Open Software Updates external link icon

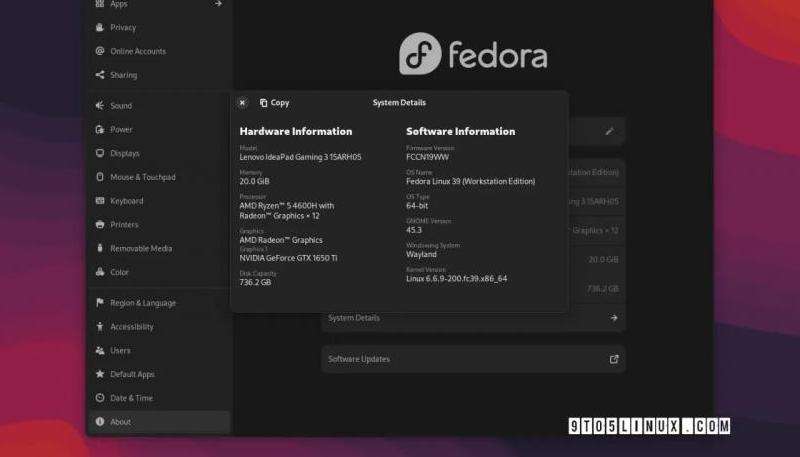tap(614, 359)
